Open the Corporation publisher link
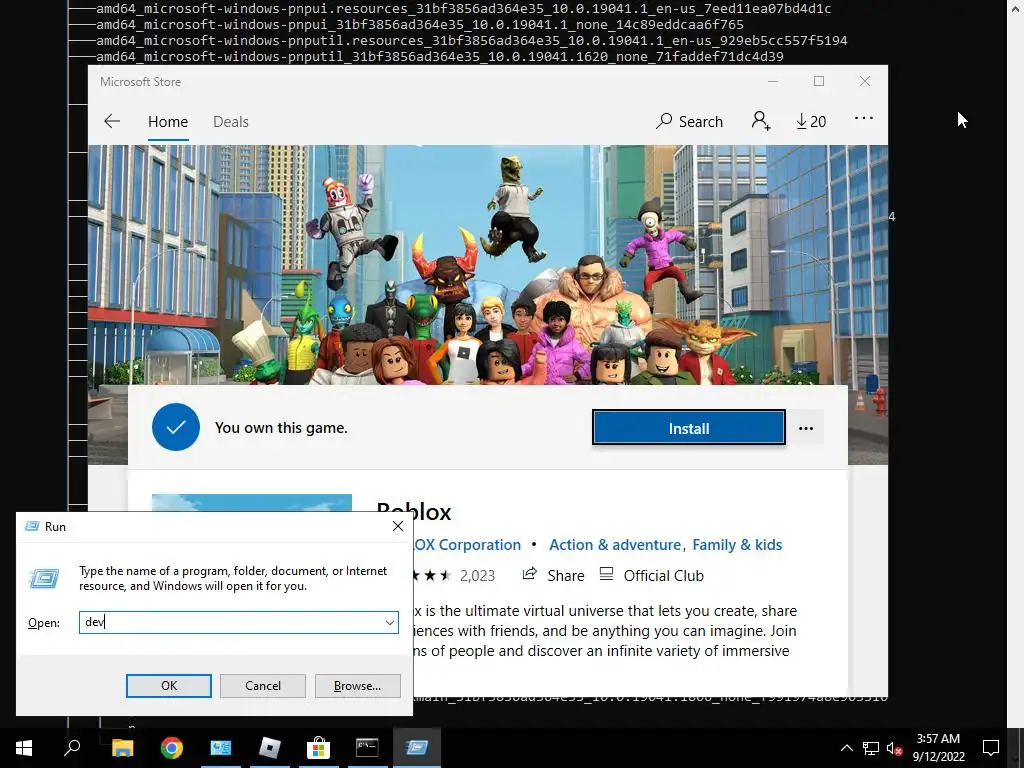 (468, 545)
